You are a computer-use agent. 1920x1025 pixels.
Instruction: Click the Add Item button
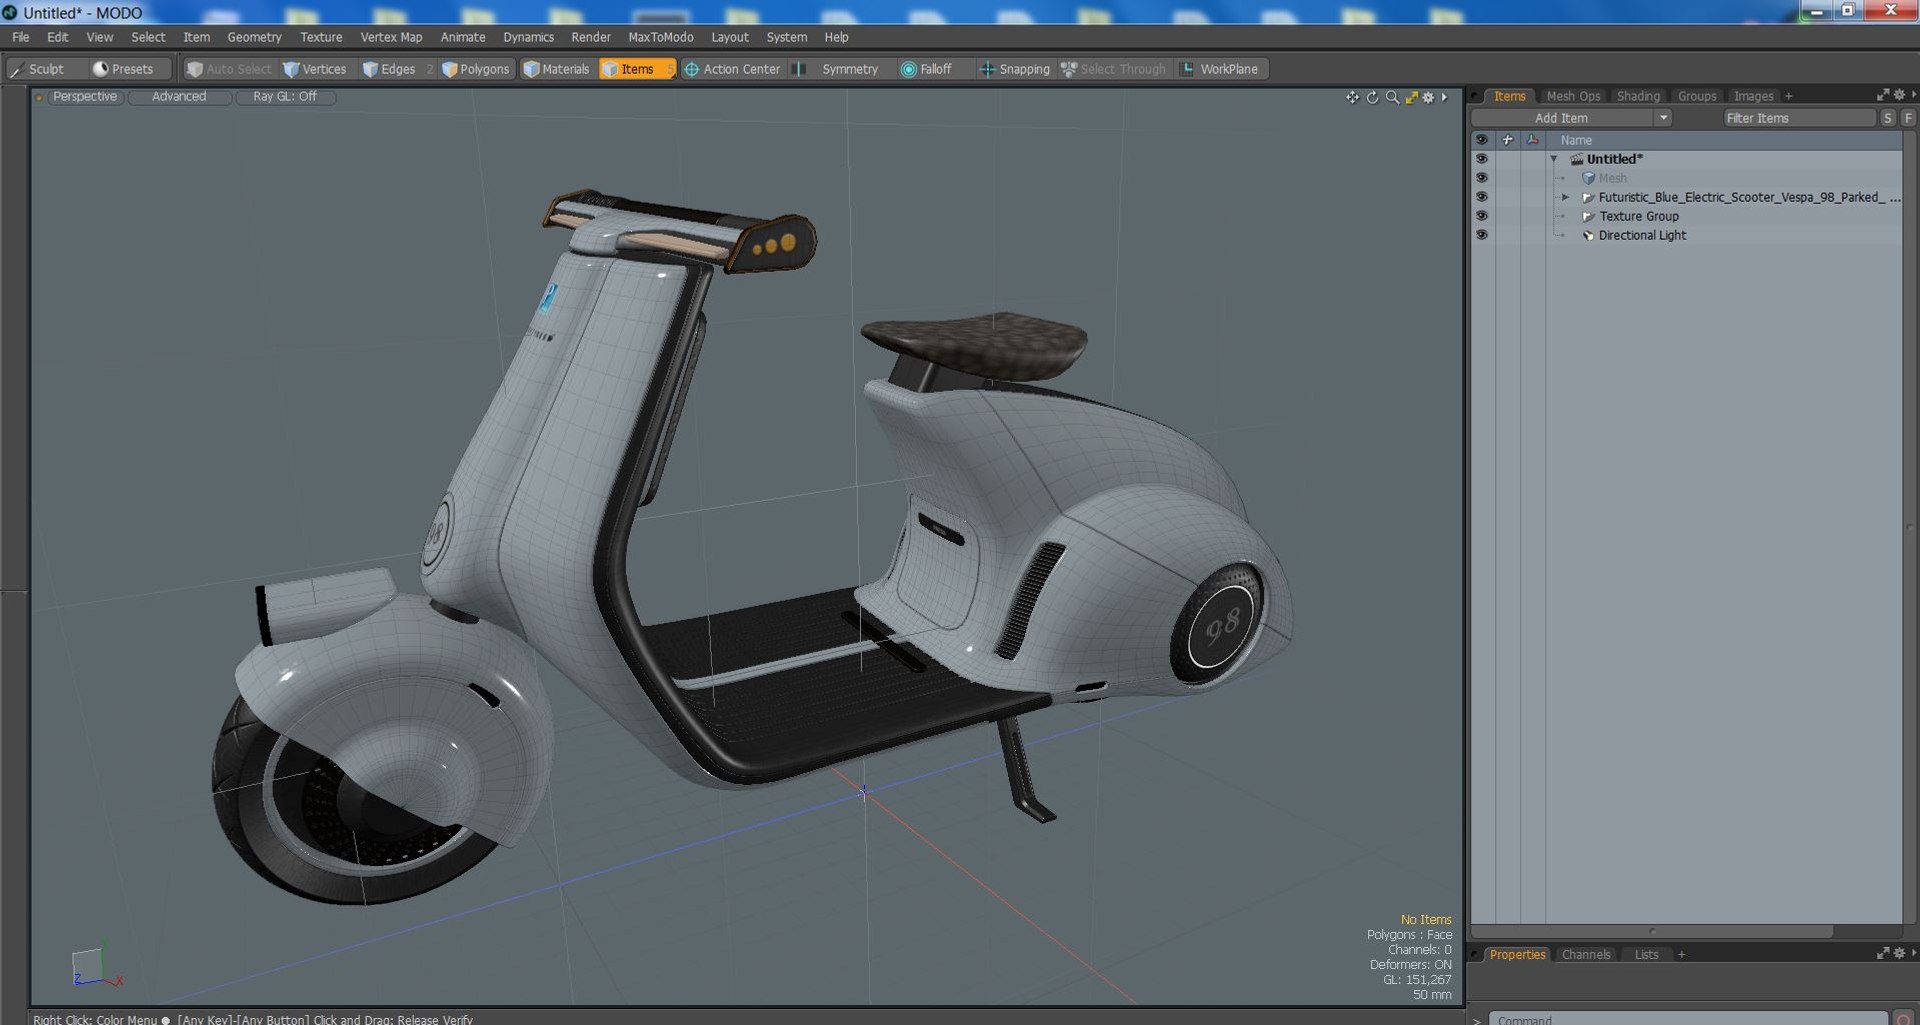click(1562, 118)
